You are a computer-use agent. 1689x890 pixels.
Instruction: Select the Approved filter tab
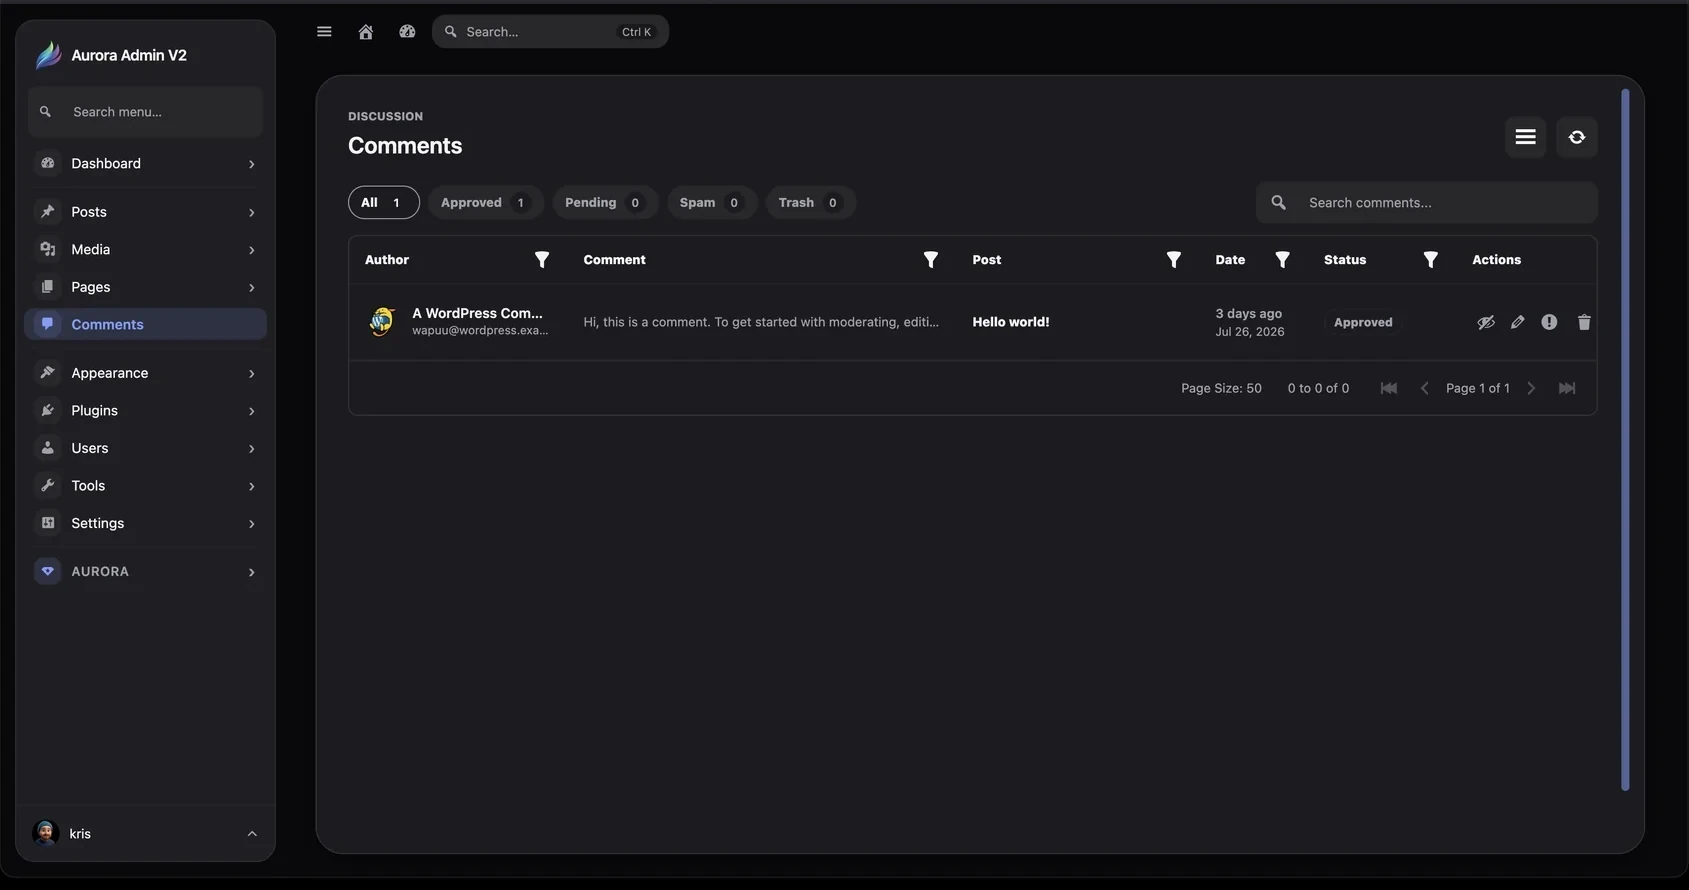486,202
